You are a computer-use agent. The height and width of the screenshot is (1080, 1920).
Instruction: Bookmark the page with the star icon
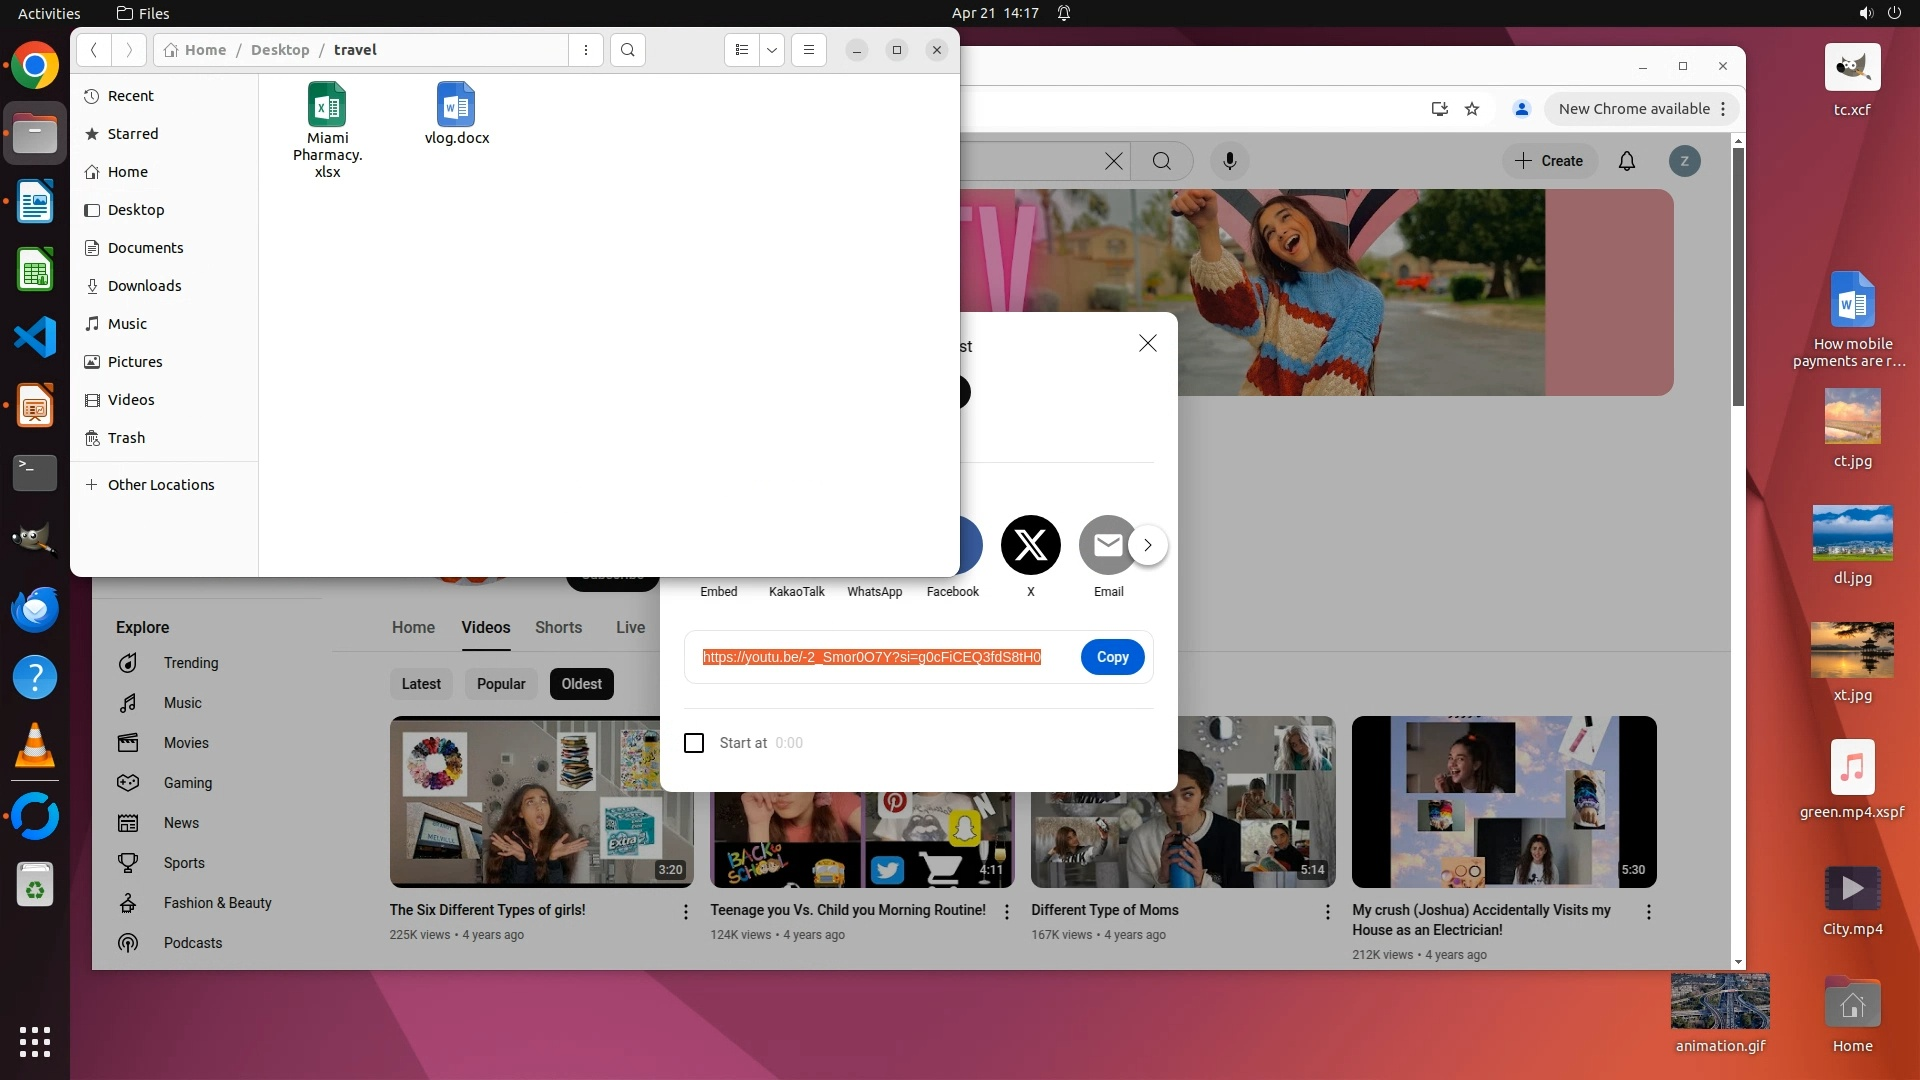pos(1471,109)
